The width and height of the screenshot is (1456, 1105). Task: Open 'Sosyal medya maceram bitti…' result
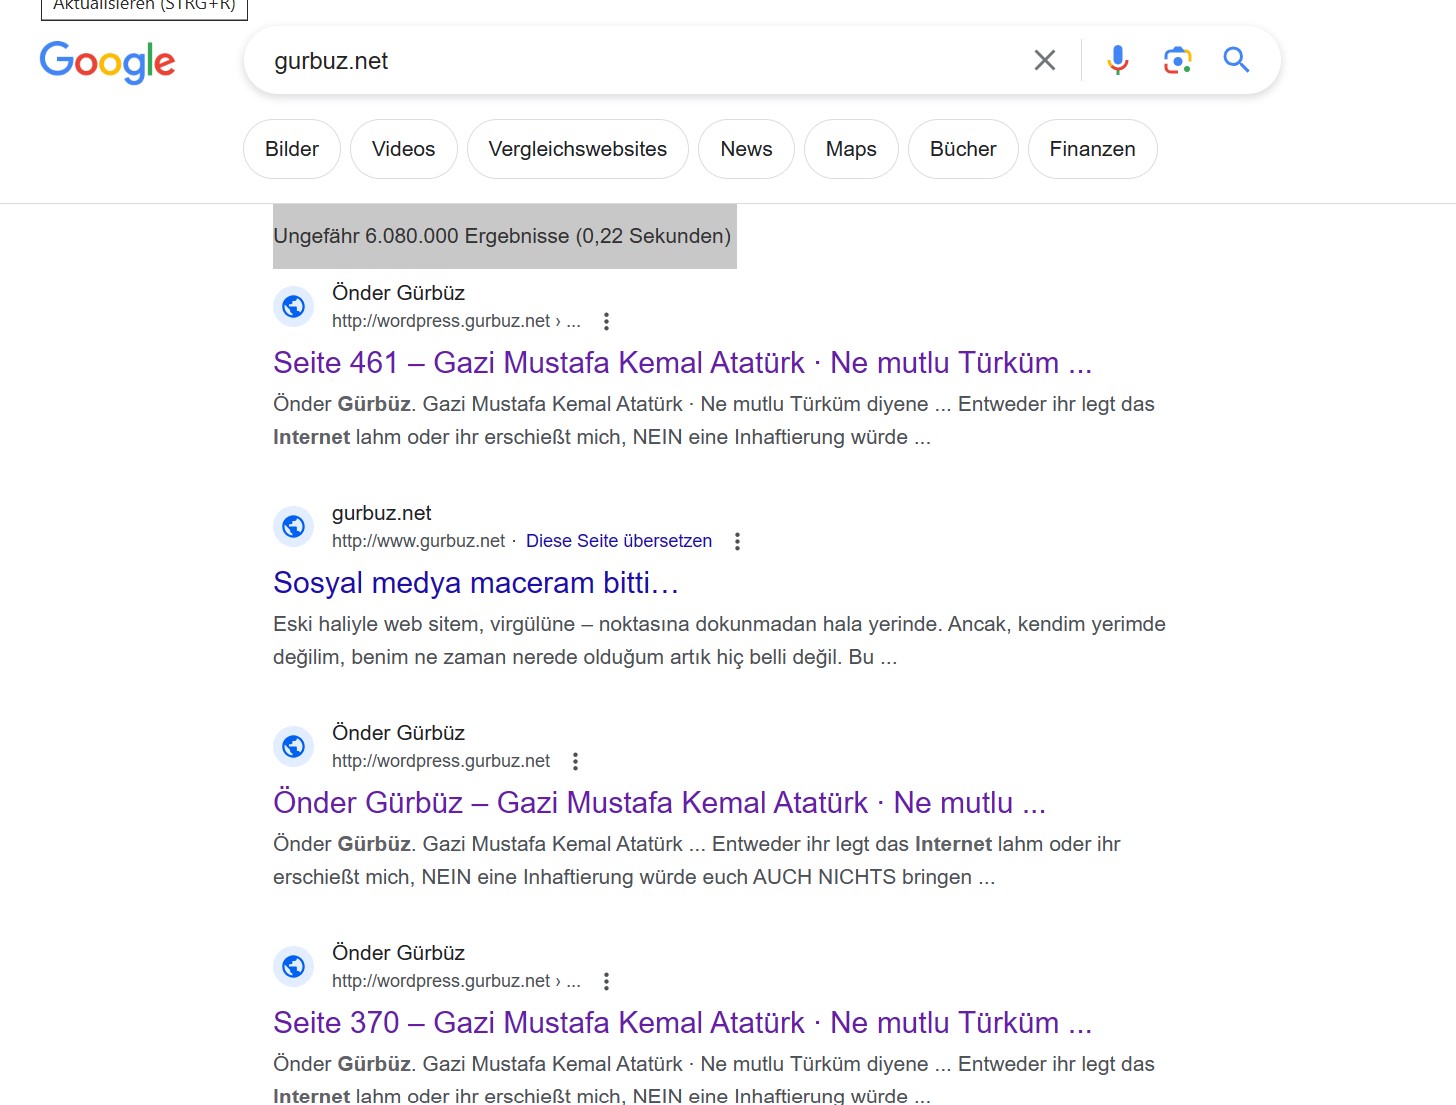pos(476,582)
